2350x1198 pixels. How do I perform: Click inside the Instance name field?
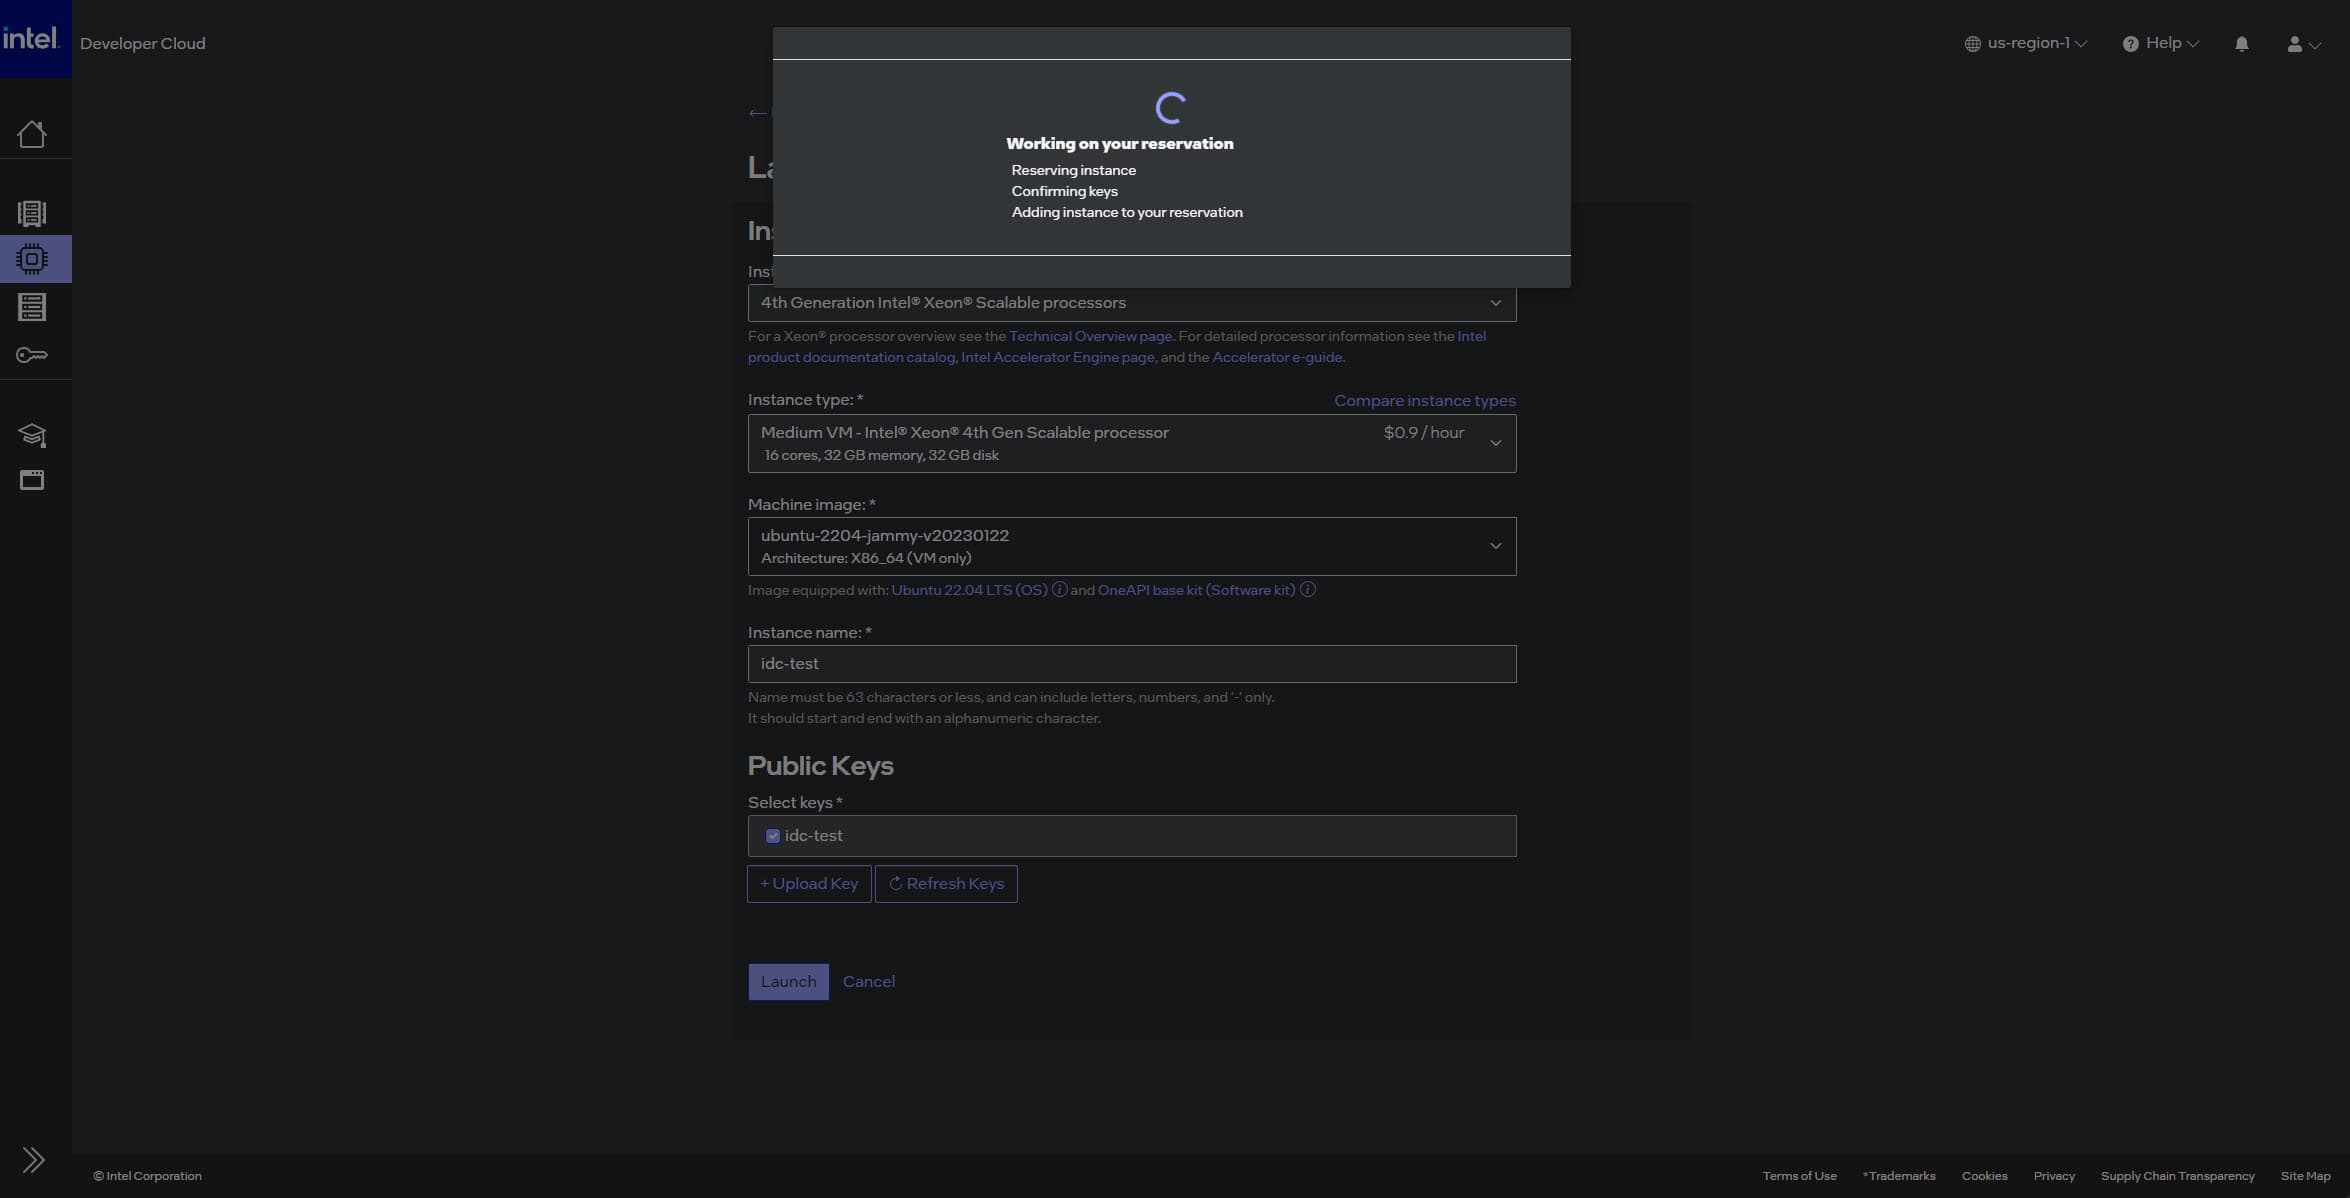[1131, 663]
